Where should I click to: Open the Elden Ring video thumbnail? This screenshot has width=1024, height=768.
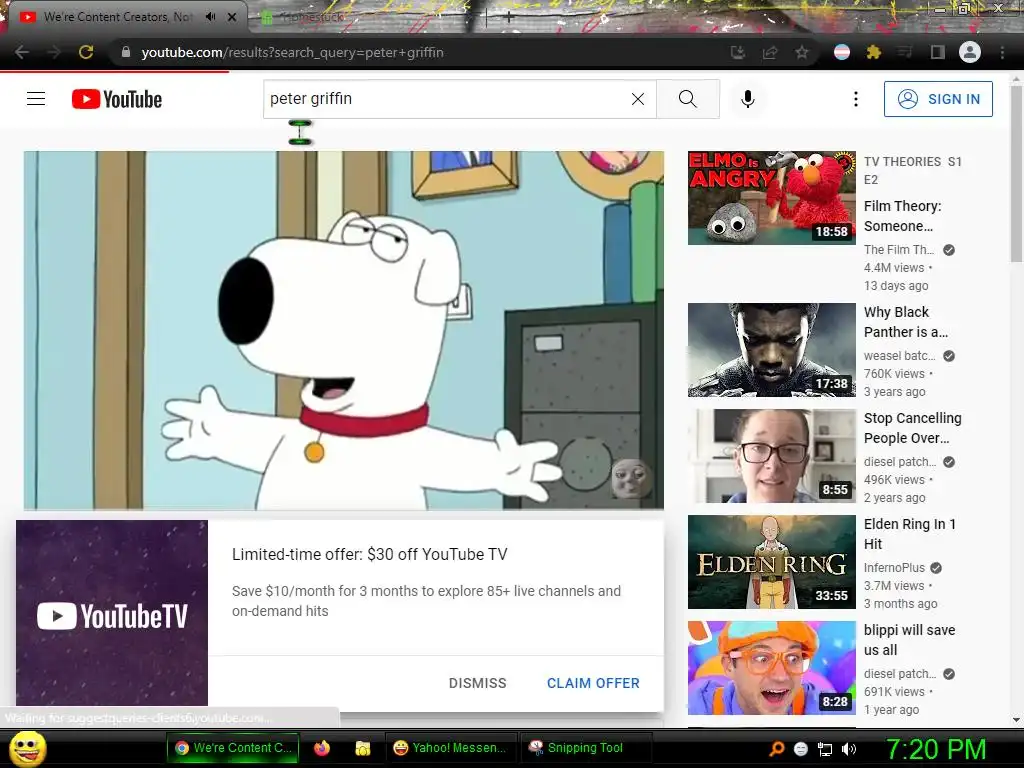(771, 562)
